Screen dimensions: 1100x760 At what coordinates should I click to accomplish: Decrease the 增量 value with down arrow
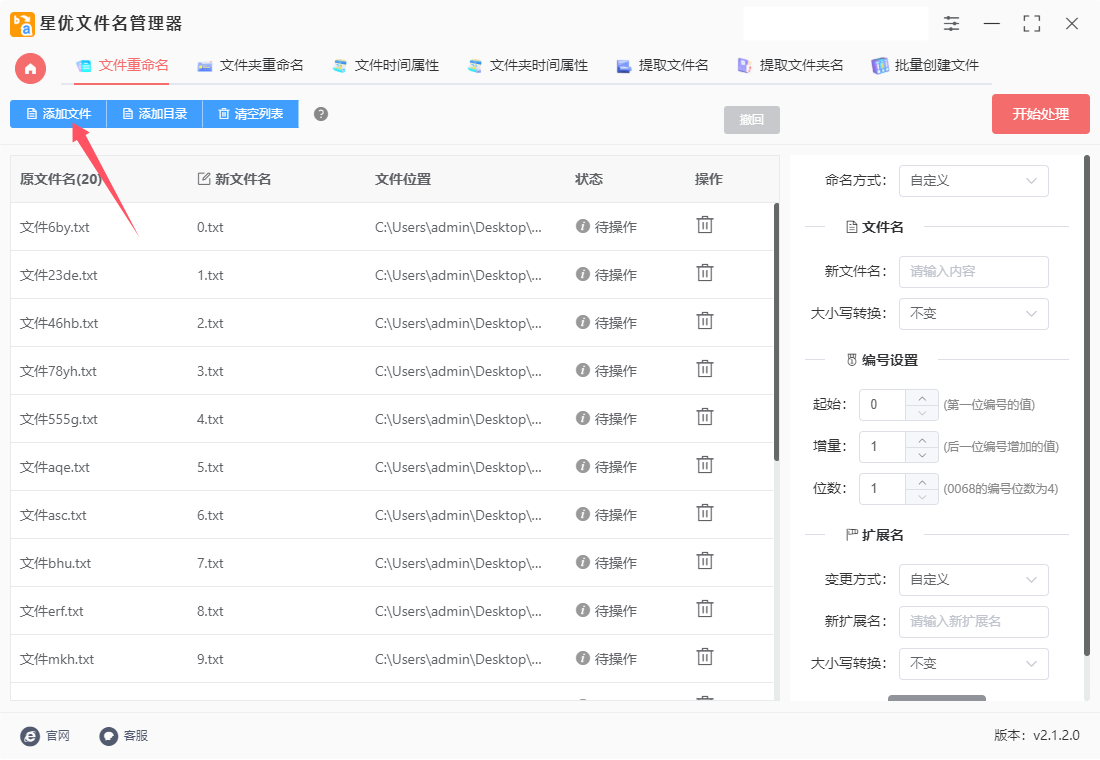coord(922,455)
